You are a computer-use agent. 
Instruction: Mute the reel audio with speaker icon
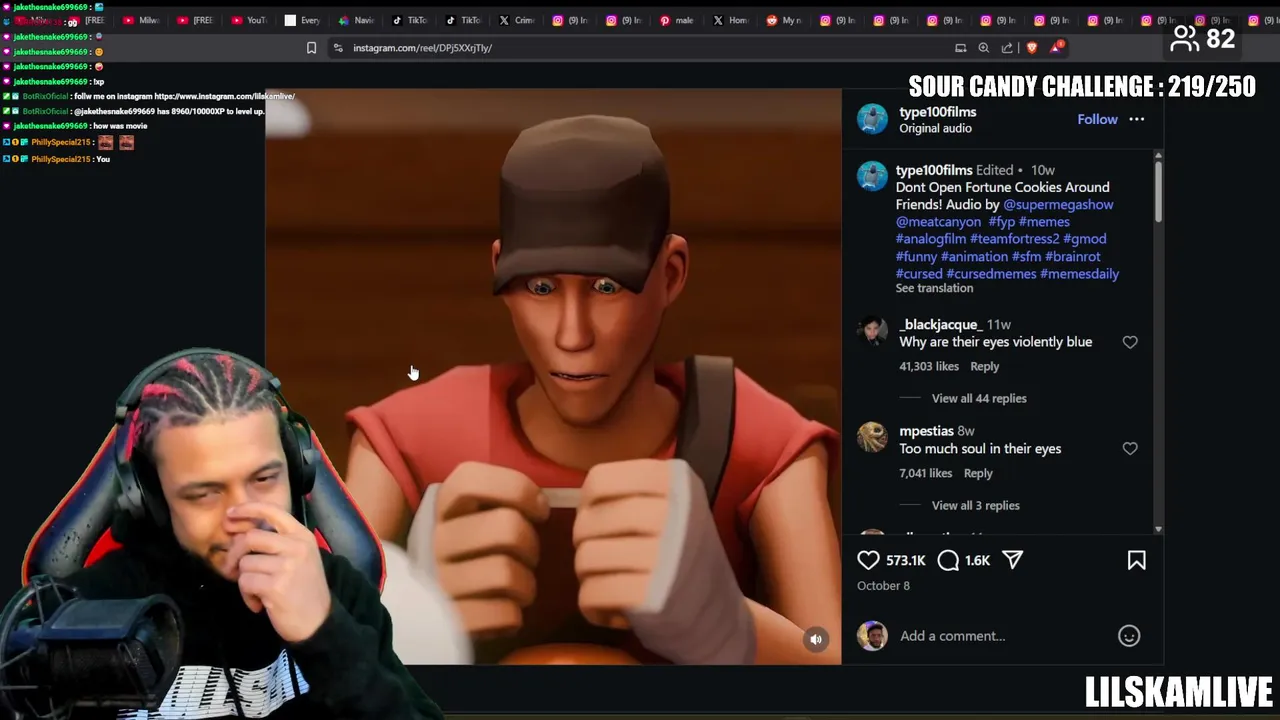point(816,640)
